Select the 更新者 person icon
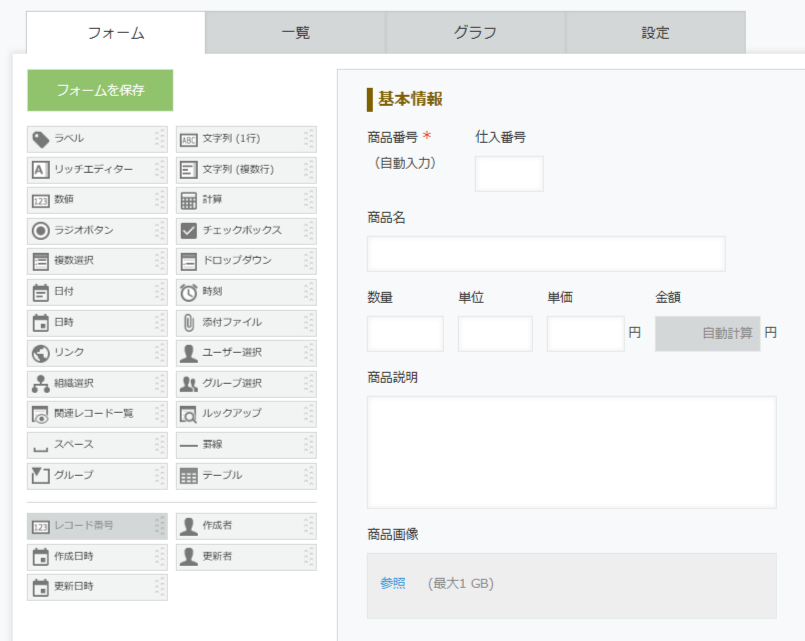 tap(188, 557)
